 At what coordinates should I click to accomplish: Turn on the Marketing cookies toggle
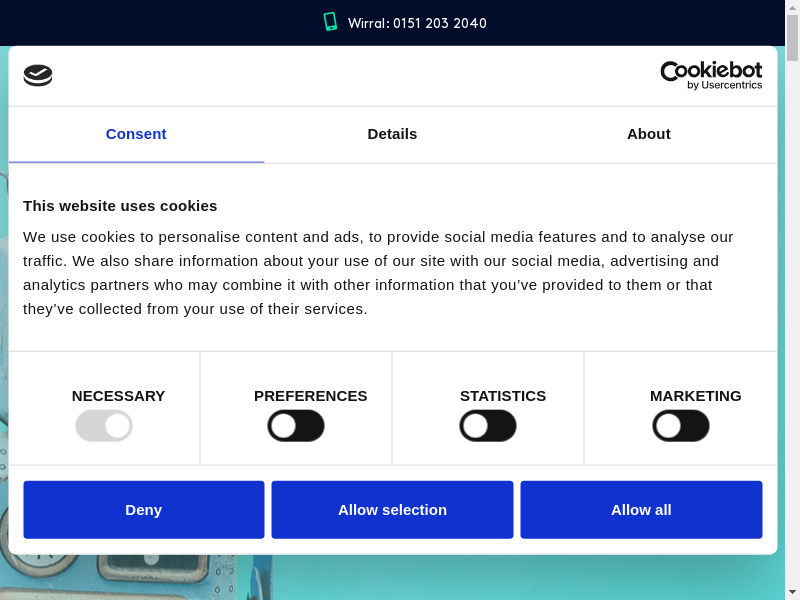coord(681,426)
